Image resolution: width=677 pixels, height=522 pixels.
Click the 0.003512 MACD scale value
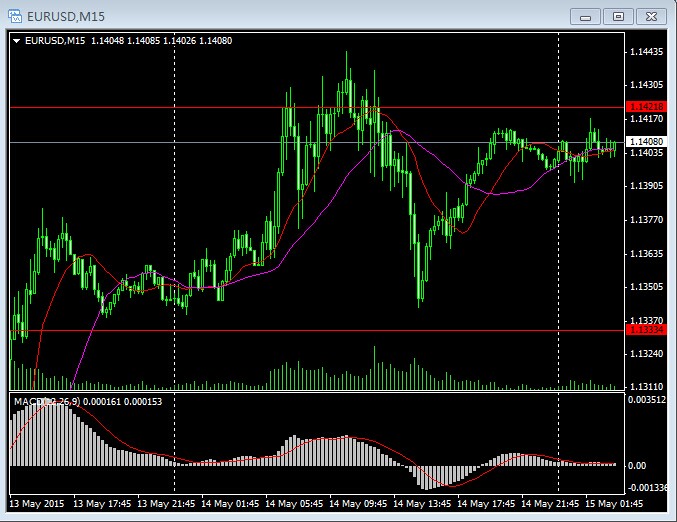coord(648,400)
